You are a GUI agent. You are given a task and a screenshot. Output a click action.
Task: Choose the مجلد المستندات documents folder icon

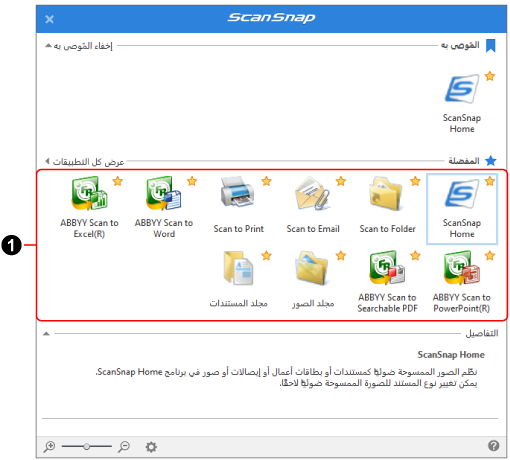[x=238, y=279]
